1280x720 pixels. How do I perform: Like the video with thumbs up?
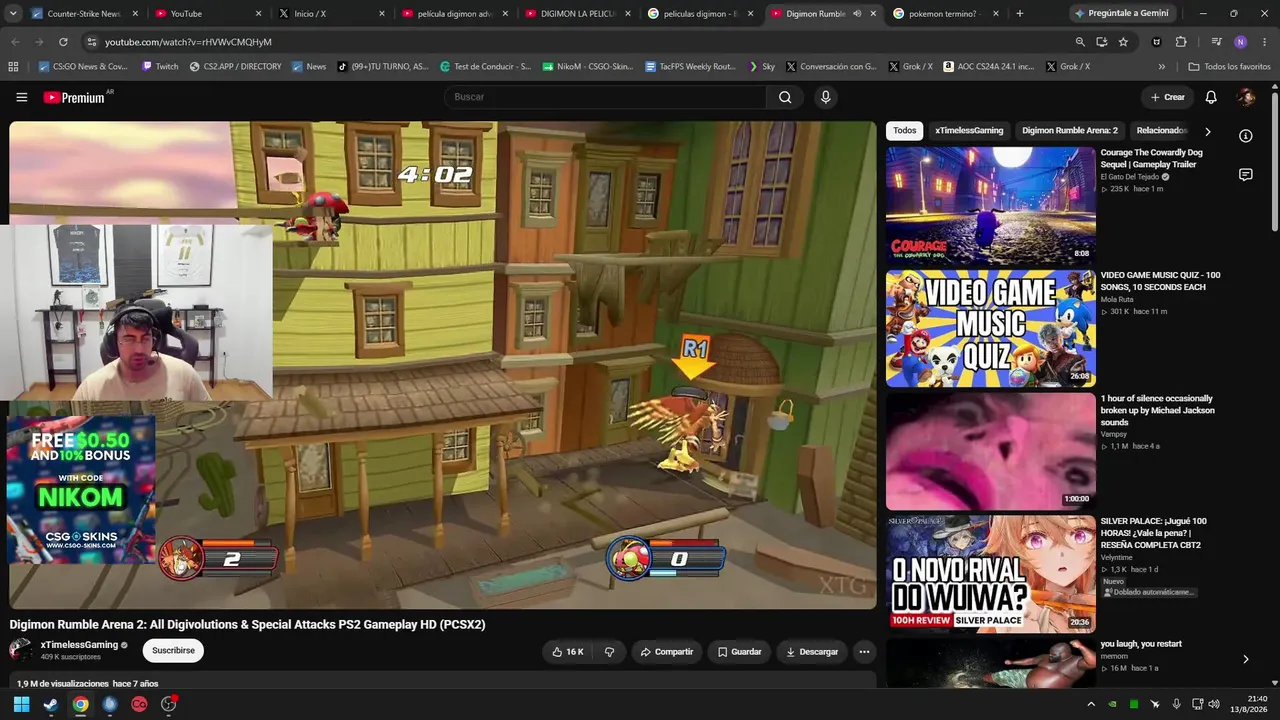568,652
